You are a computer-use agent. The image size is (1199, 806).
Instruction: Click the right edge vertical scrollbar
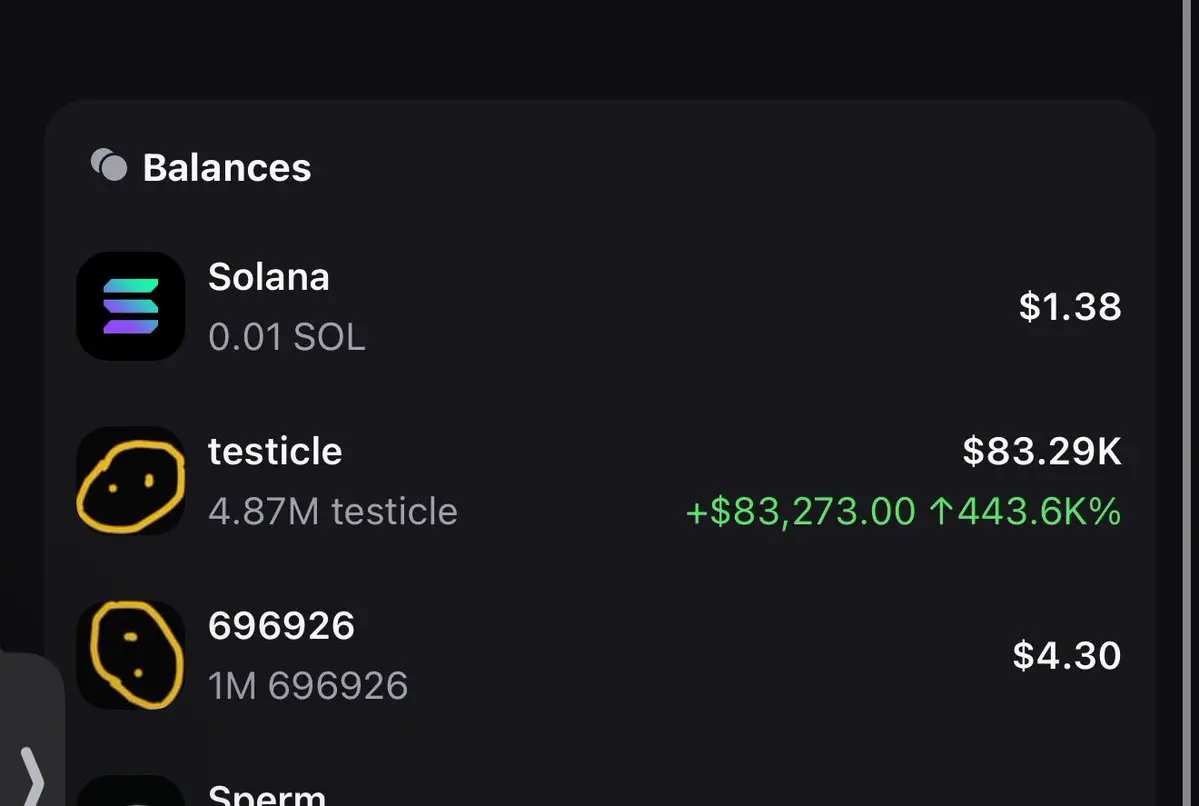click(1186, 400)
